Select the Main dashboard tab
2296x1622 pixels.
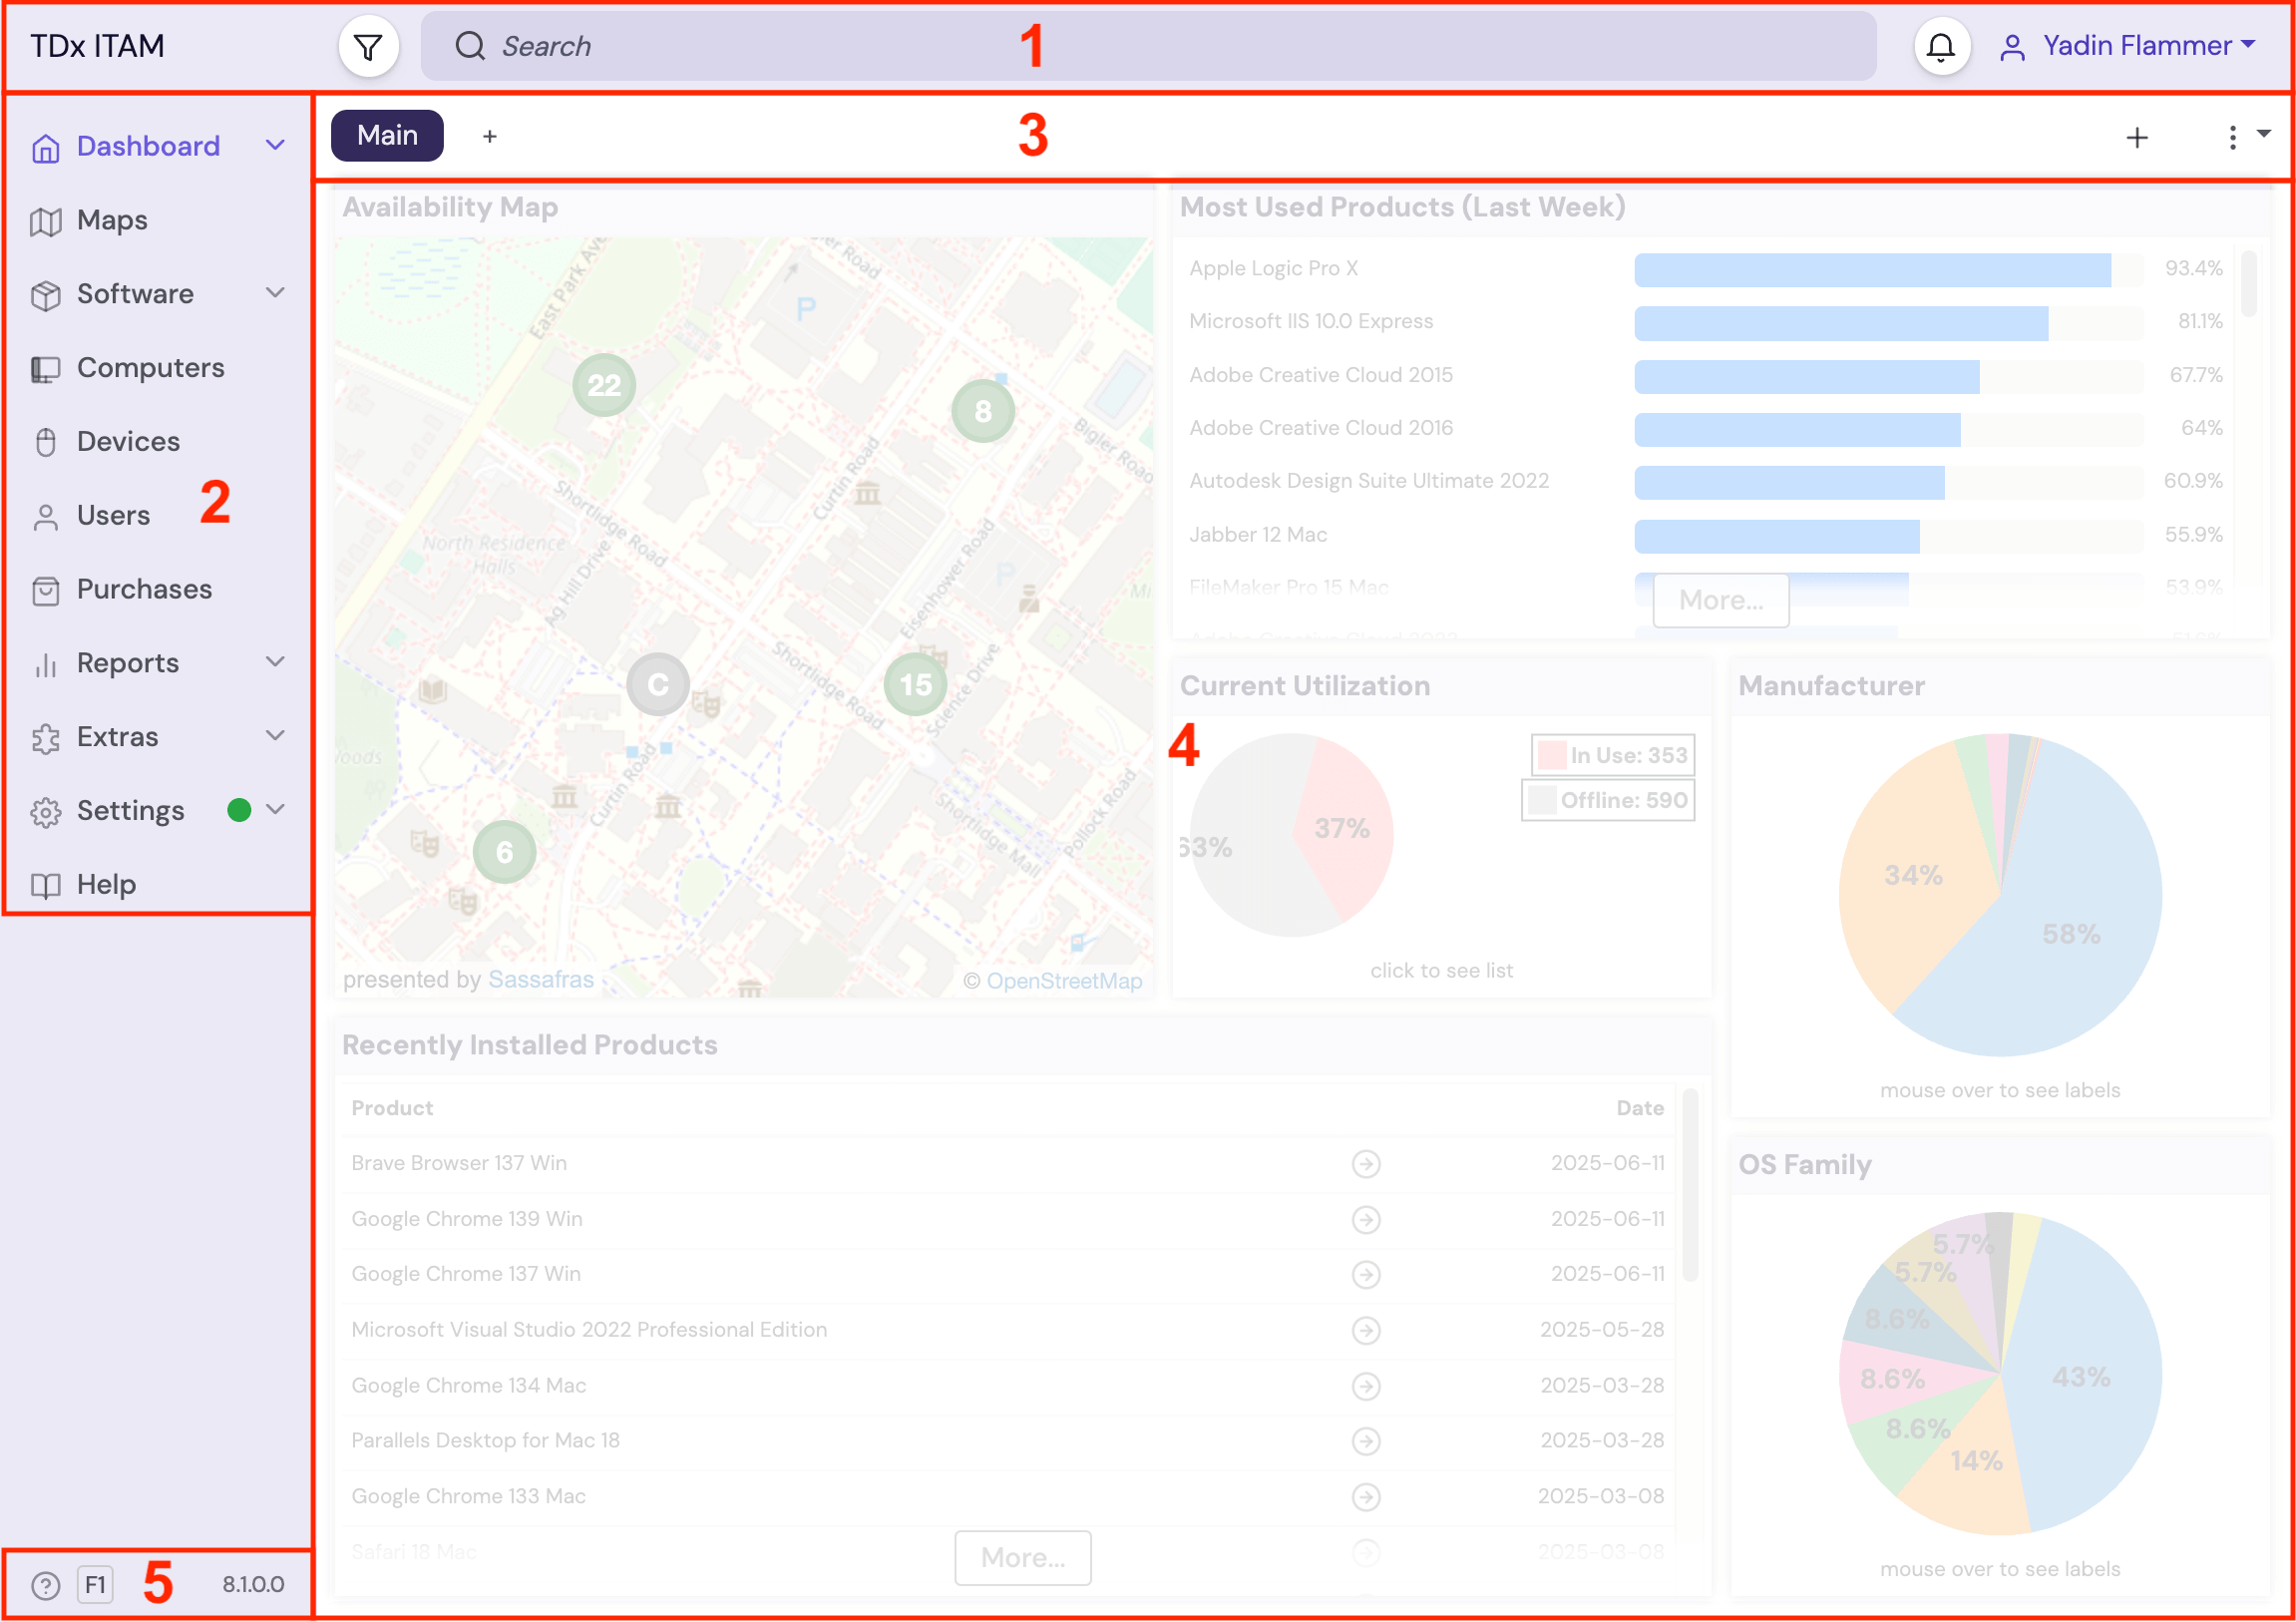(387, 136)
